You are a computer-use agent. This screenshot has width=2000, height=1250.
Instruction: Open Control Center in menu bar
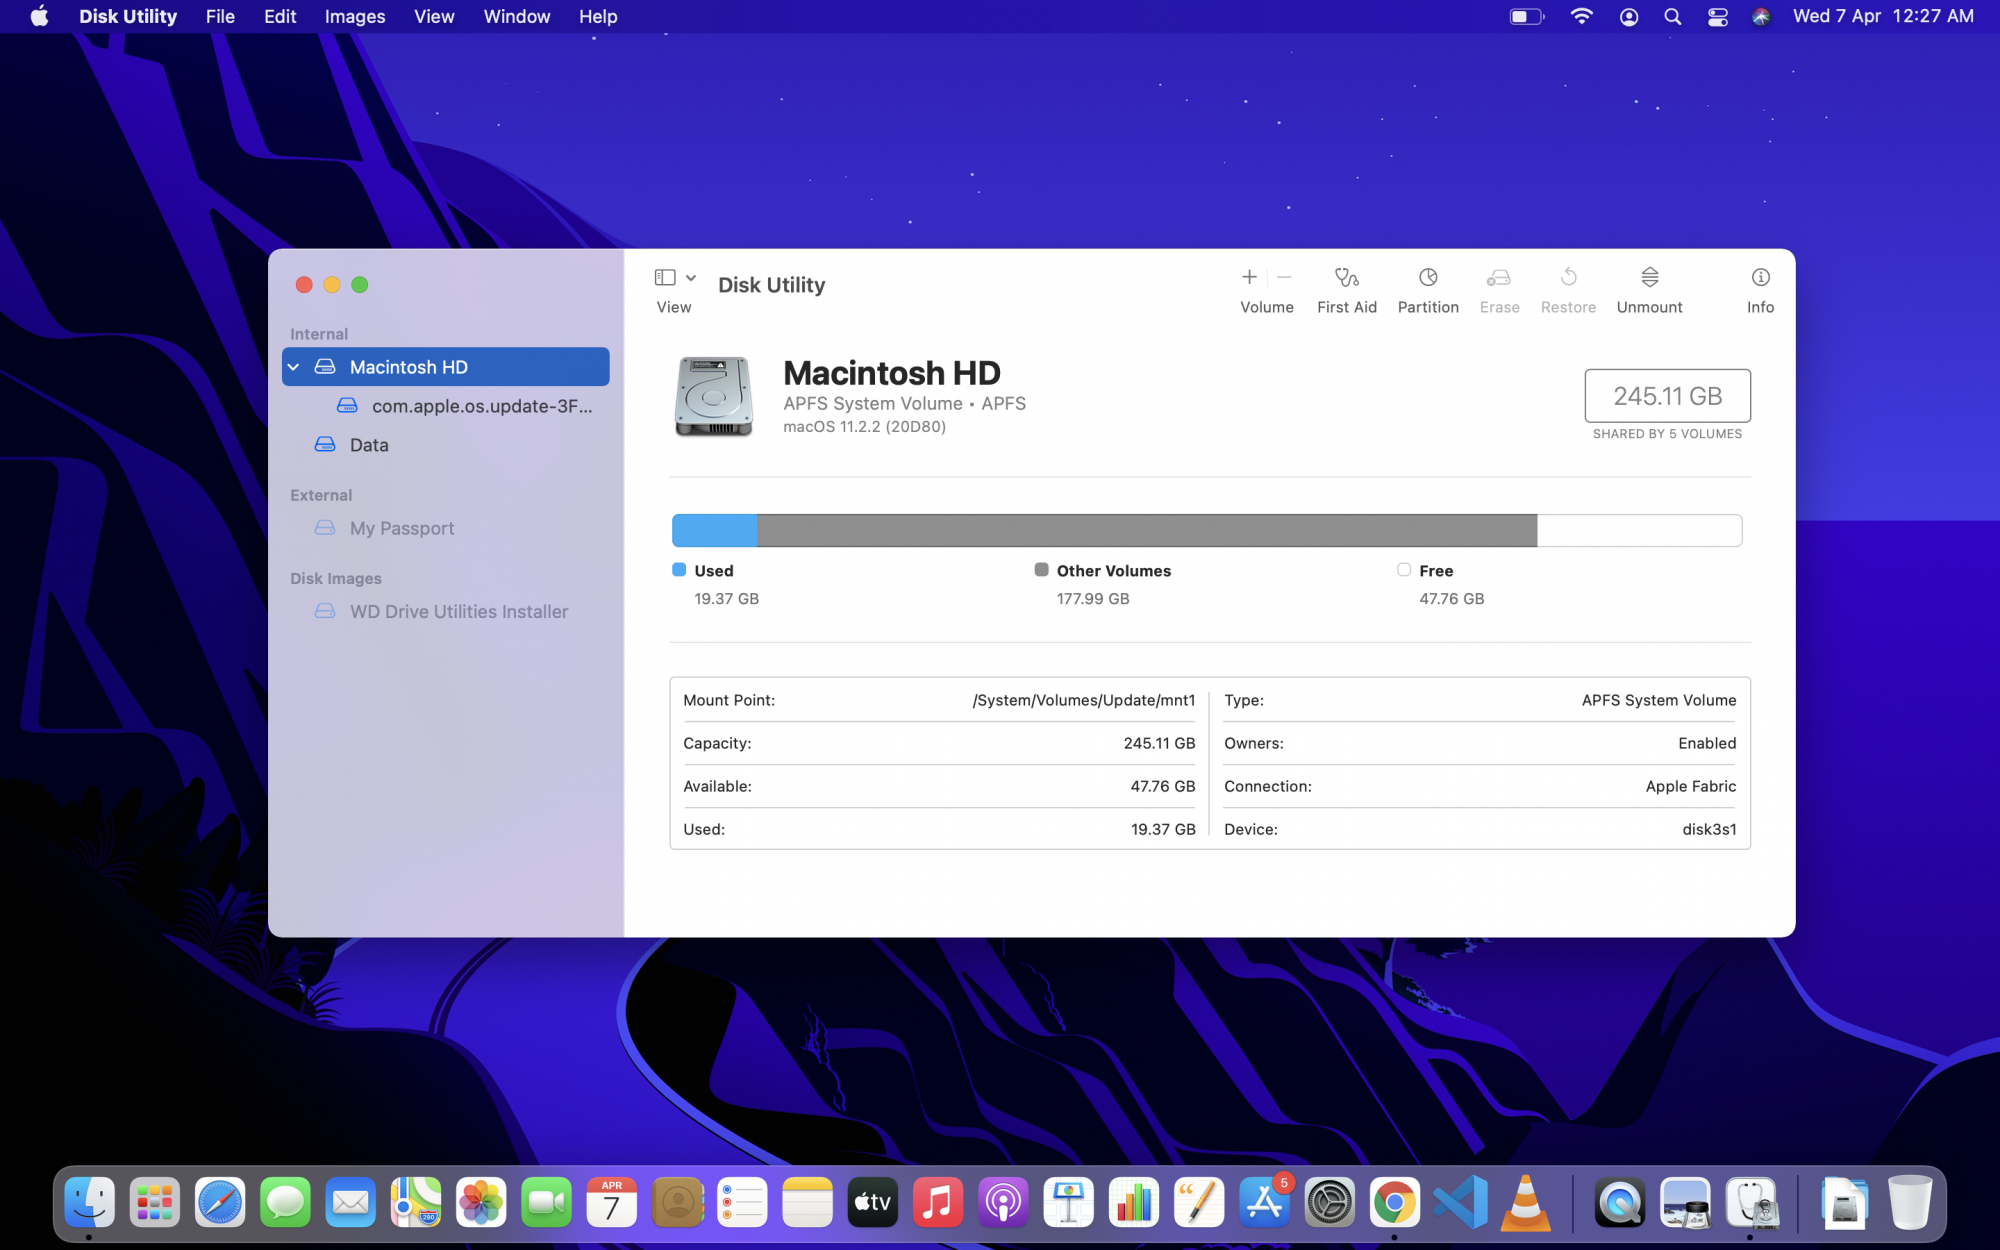1717,17
